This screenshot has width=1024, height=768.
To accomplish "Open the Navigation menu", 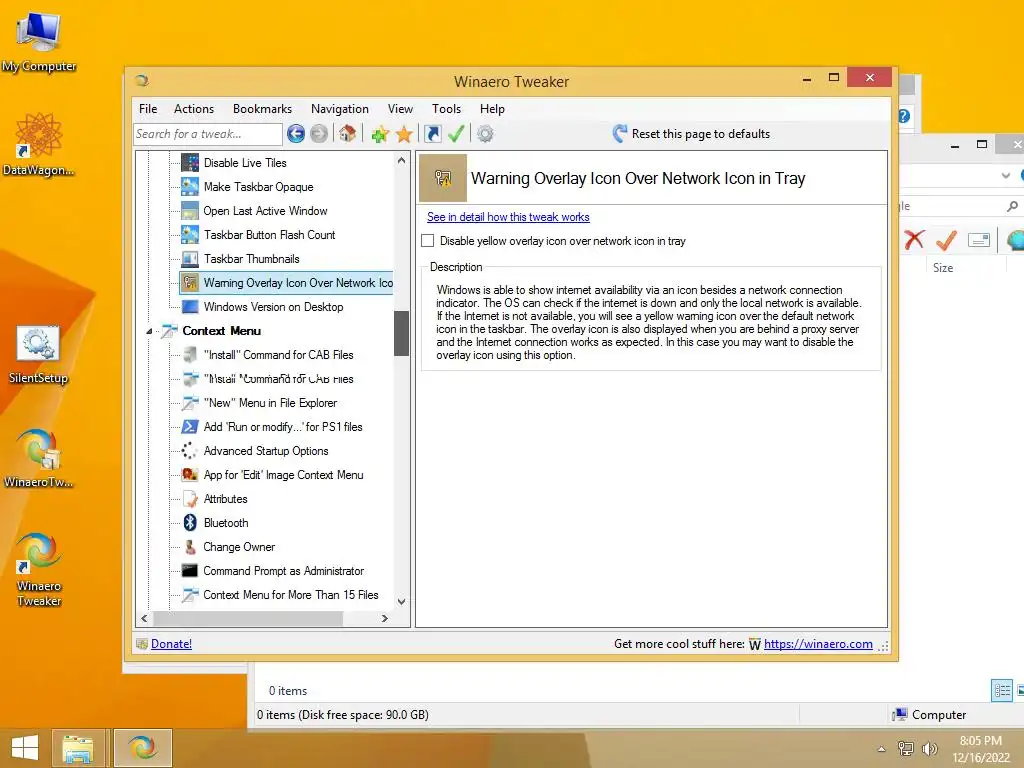I will click(340, 109).
